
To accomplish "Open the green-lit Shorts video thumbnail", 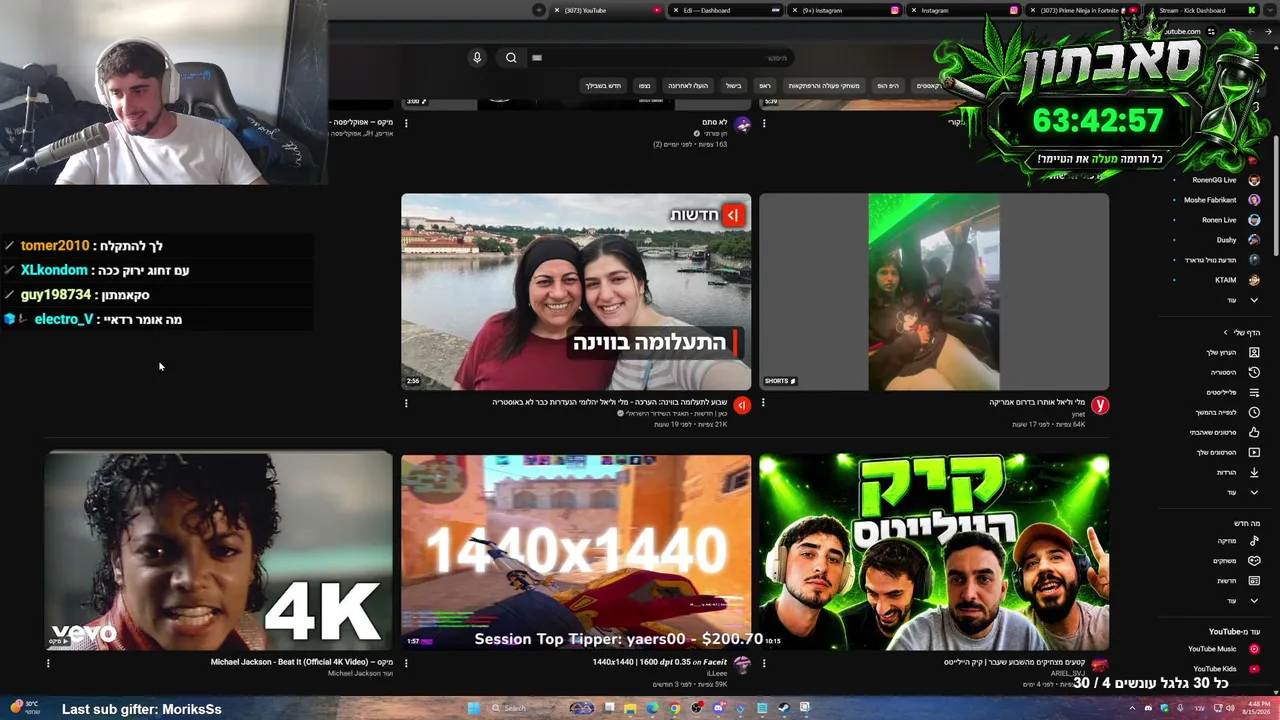I will (934, 292).
